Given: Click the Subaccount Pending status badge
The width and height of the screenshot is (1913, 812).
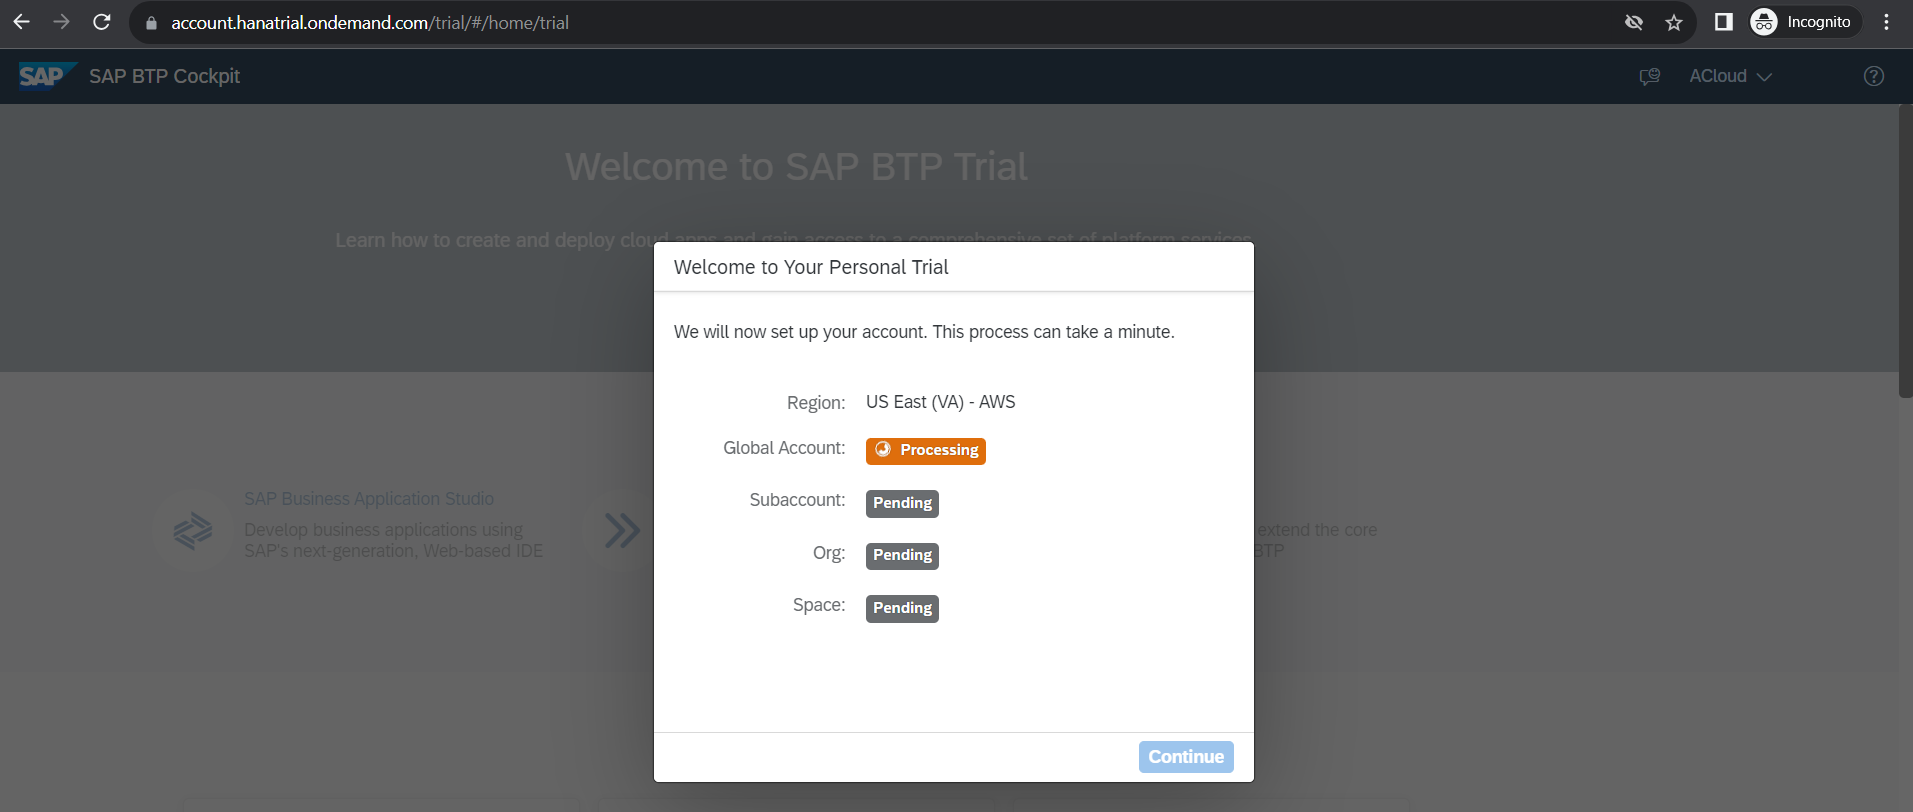Looking at the screenshot, I should (x=902, y=503).
